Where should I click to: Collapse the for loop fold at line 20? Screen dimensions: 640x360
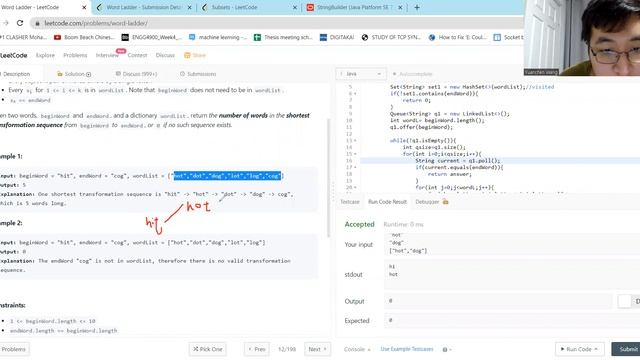(x=355, y=188)
